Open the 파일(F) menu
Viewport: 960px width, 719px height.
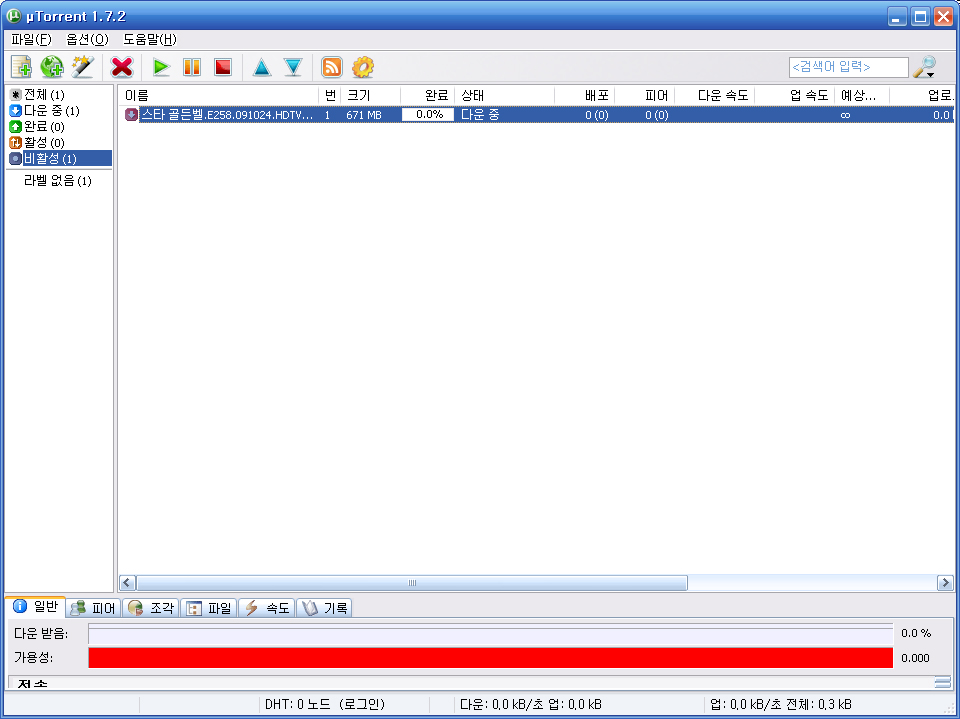(31, 39)
